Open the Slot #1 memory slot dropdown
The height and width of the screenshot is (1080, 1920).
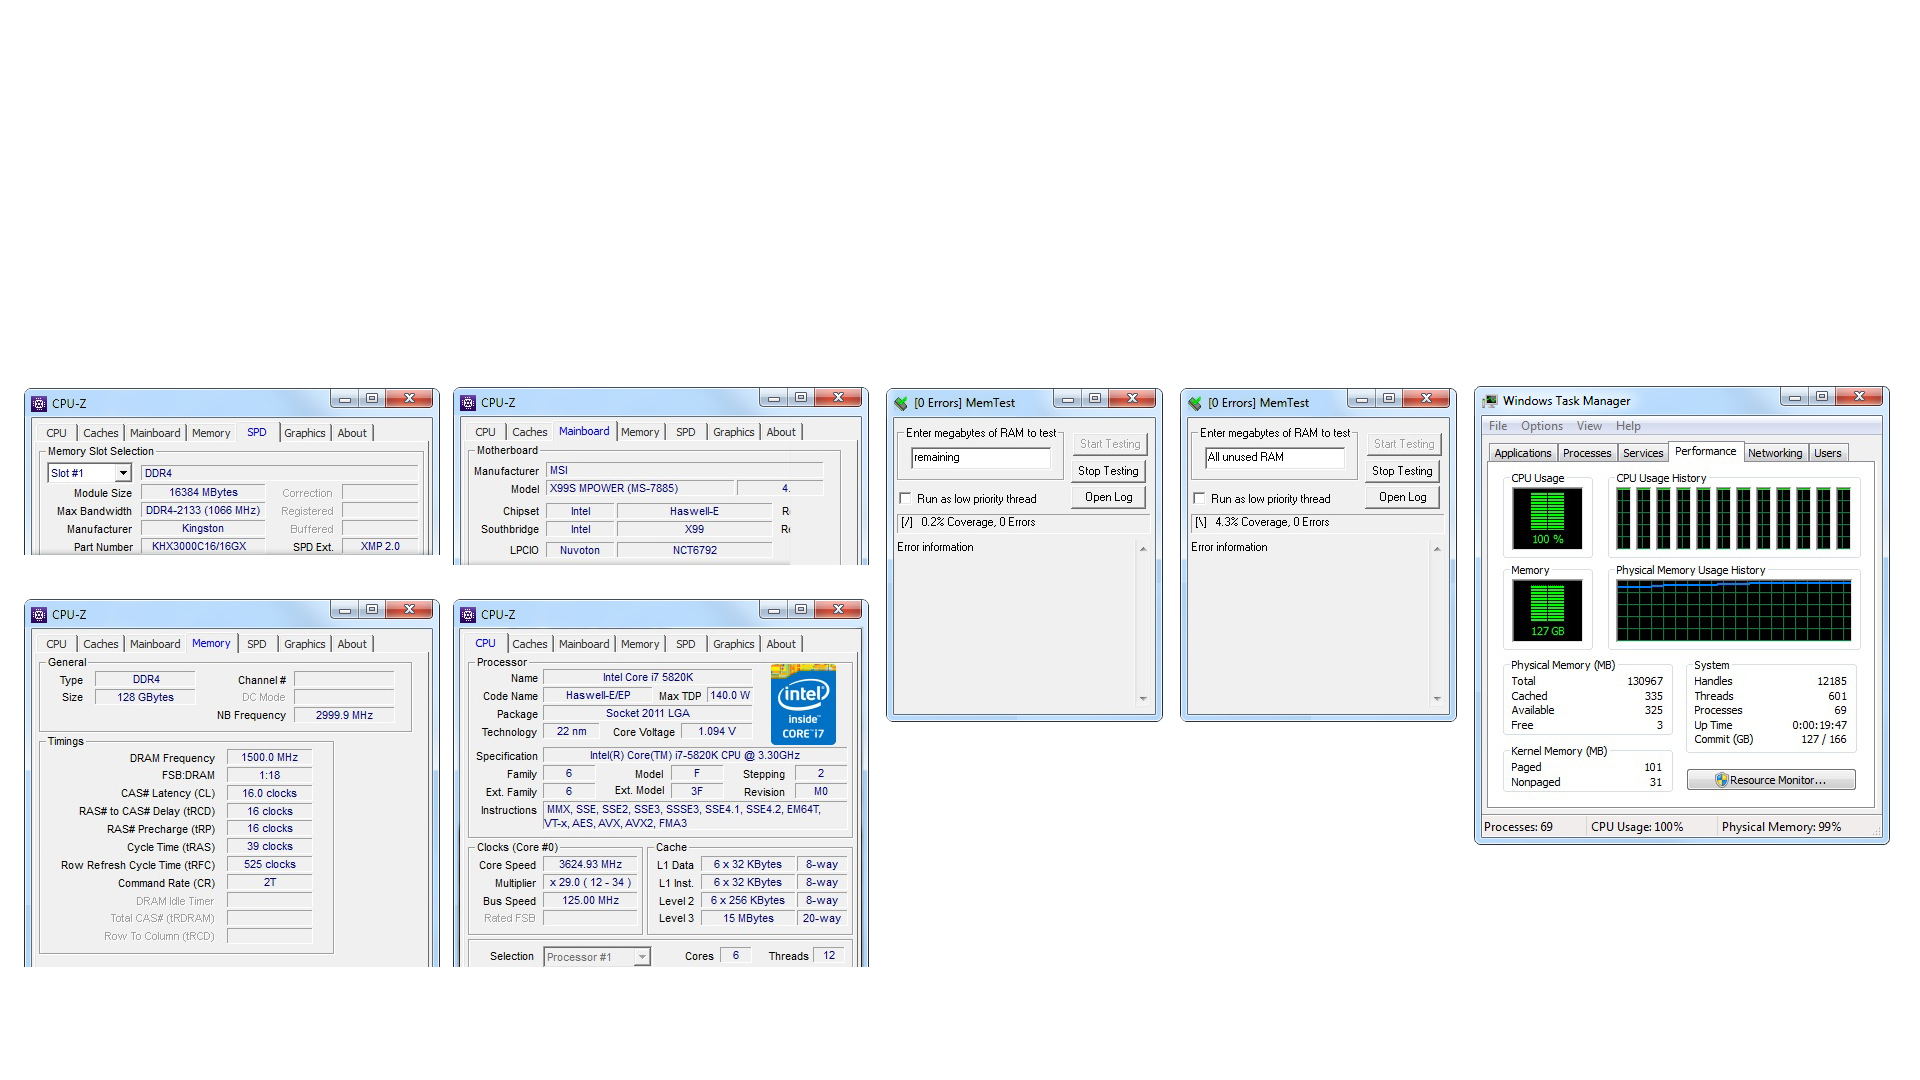pos(123,473)
